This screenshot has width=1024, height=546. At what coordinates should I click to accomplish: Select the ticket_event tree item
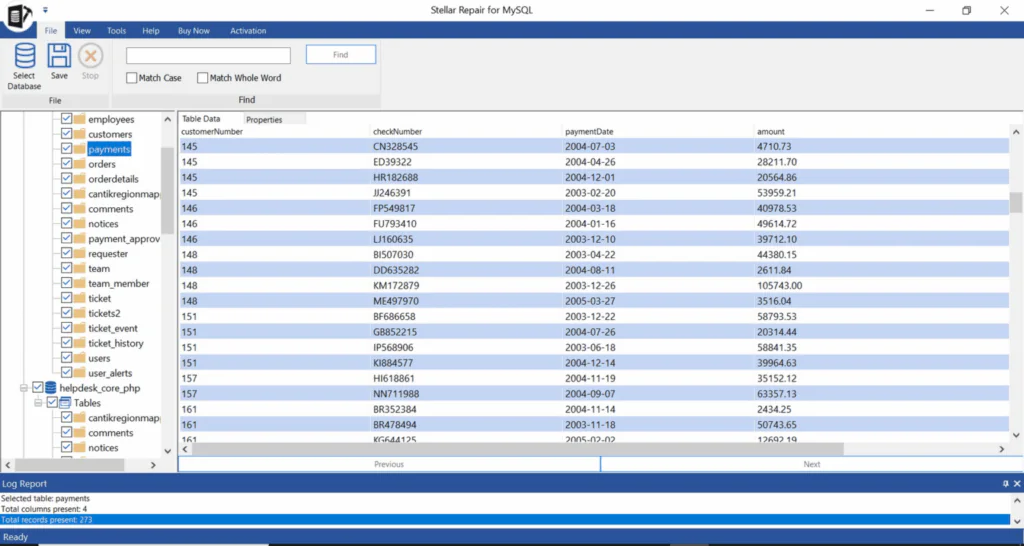[x=113, y=328]
